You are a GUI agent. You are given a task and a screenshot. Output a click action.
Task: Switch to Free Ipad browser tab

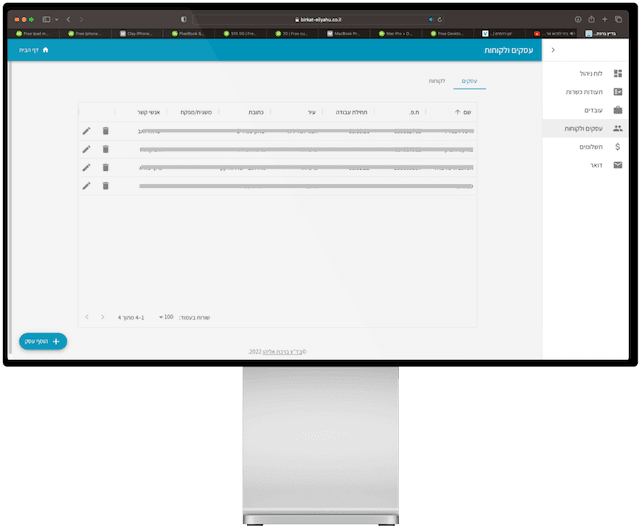click(x=33, y=33)
